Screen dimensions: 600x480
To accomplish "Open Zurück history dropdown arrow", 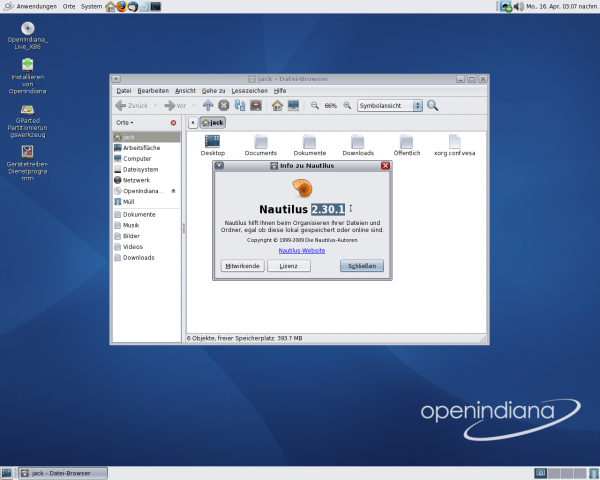I will 155,106.
